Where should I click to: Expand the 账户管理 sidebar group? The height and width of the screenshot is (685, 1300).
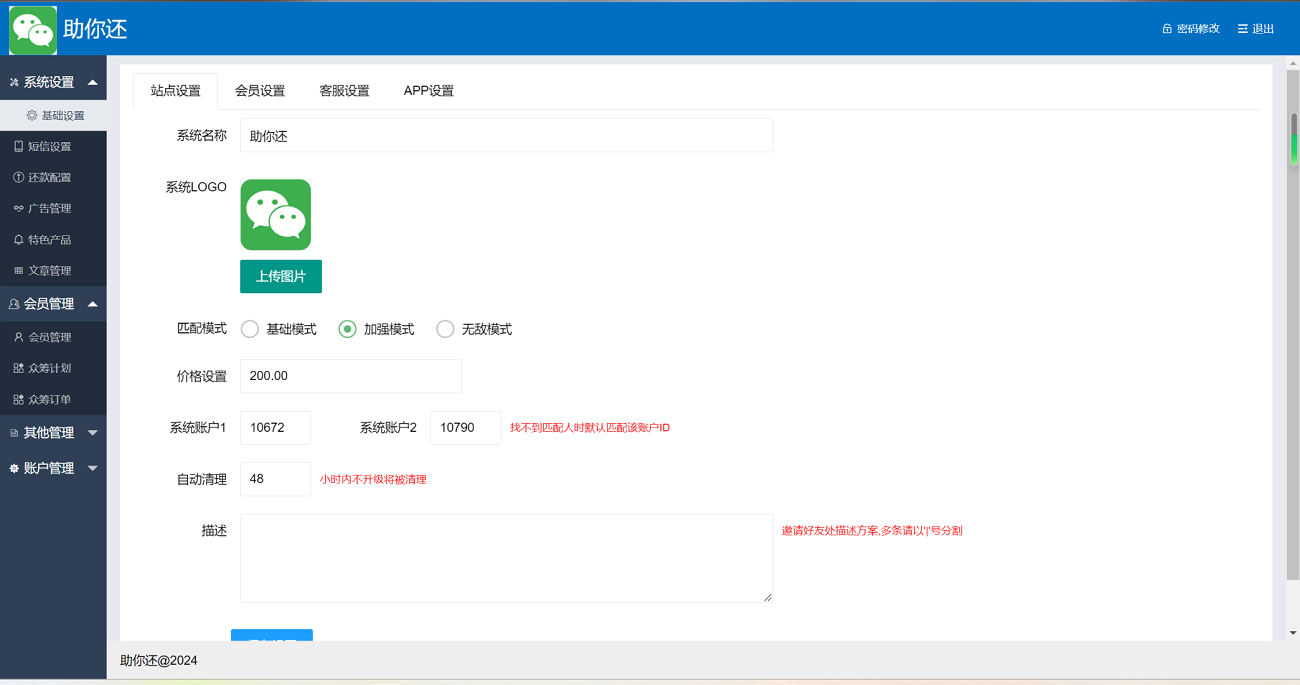[53, 467]
